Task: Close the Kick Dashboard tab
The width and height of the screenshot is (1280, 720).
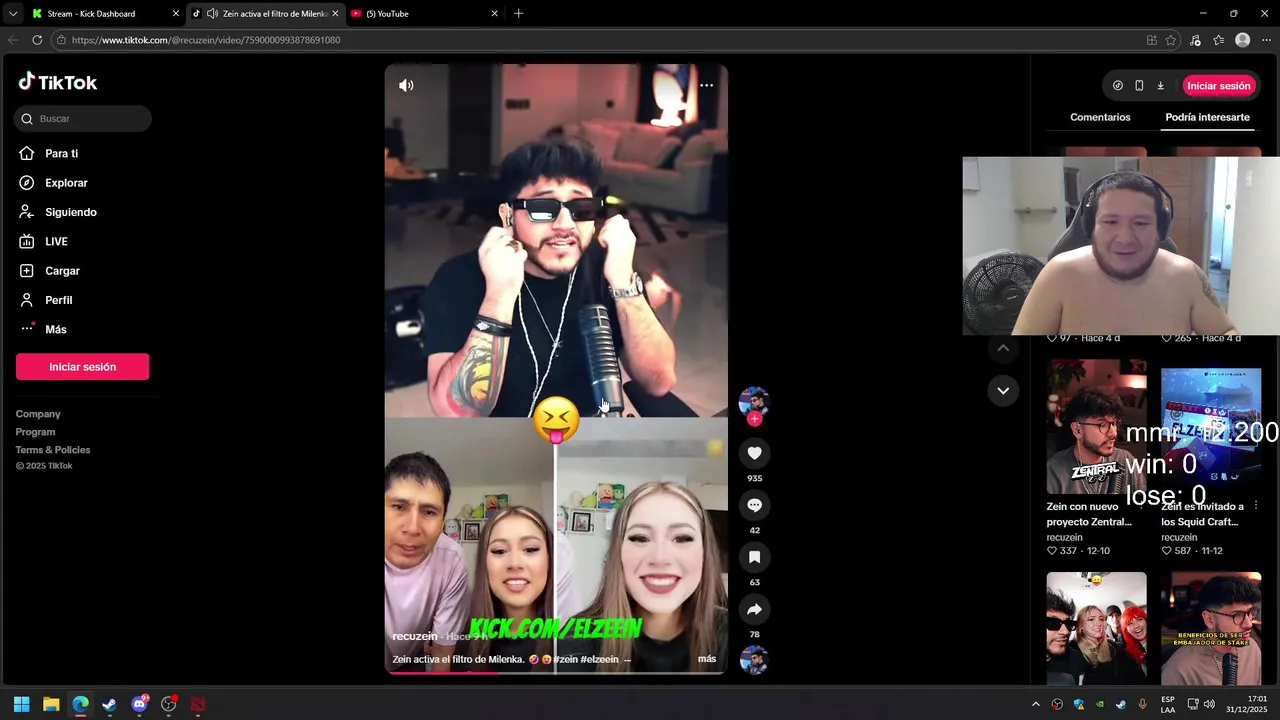Action: [x=175, y=14]
